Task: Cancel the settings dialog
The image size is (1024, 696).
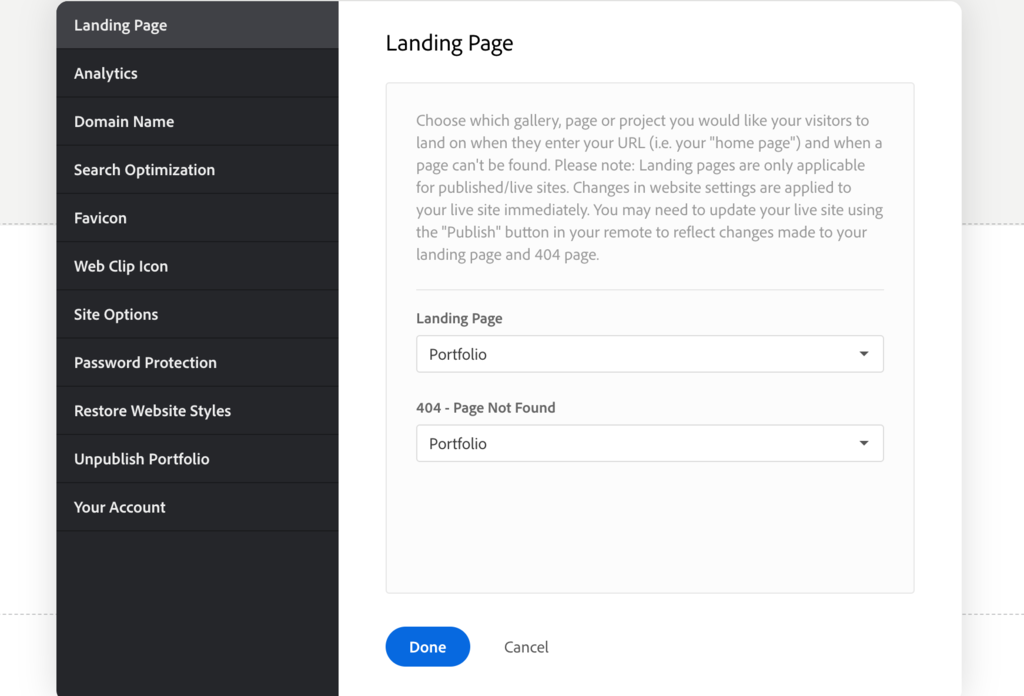Action: click(x=526, y=647)
